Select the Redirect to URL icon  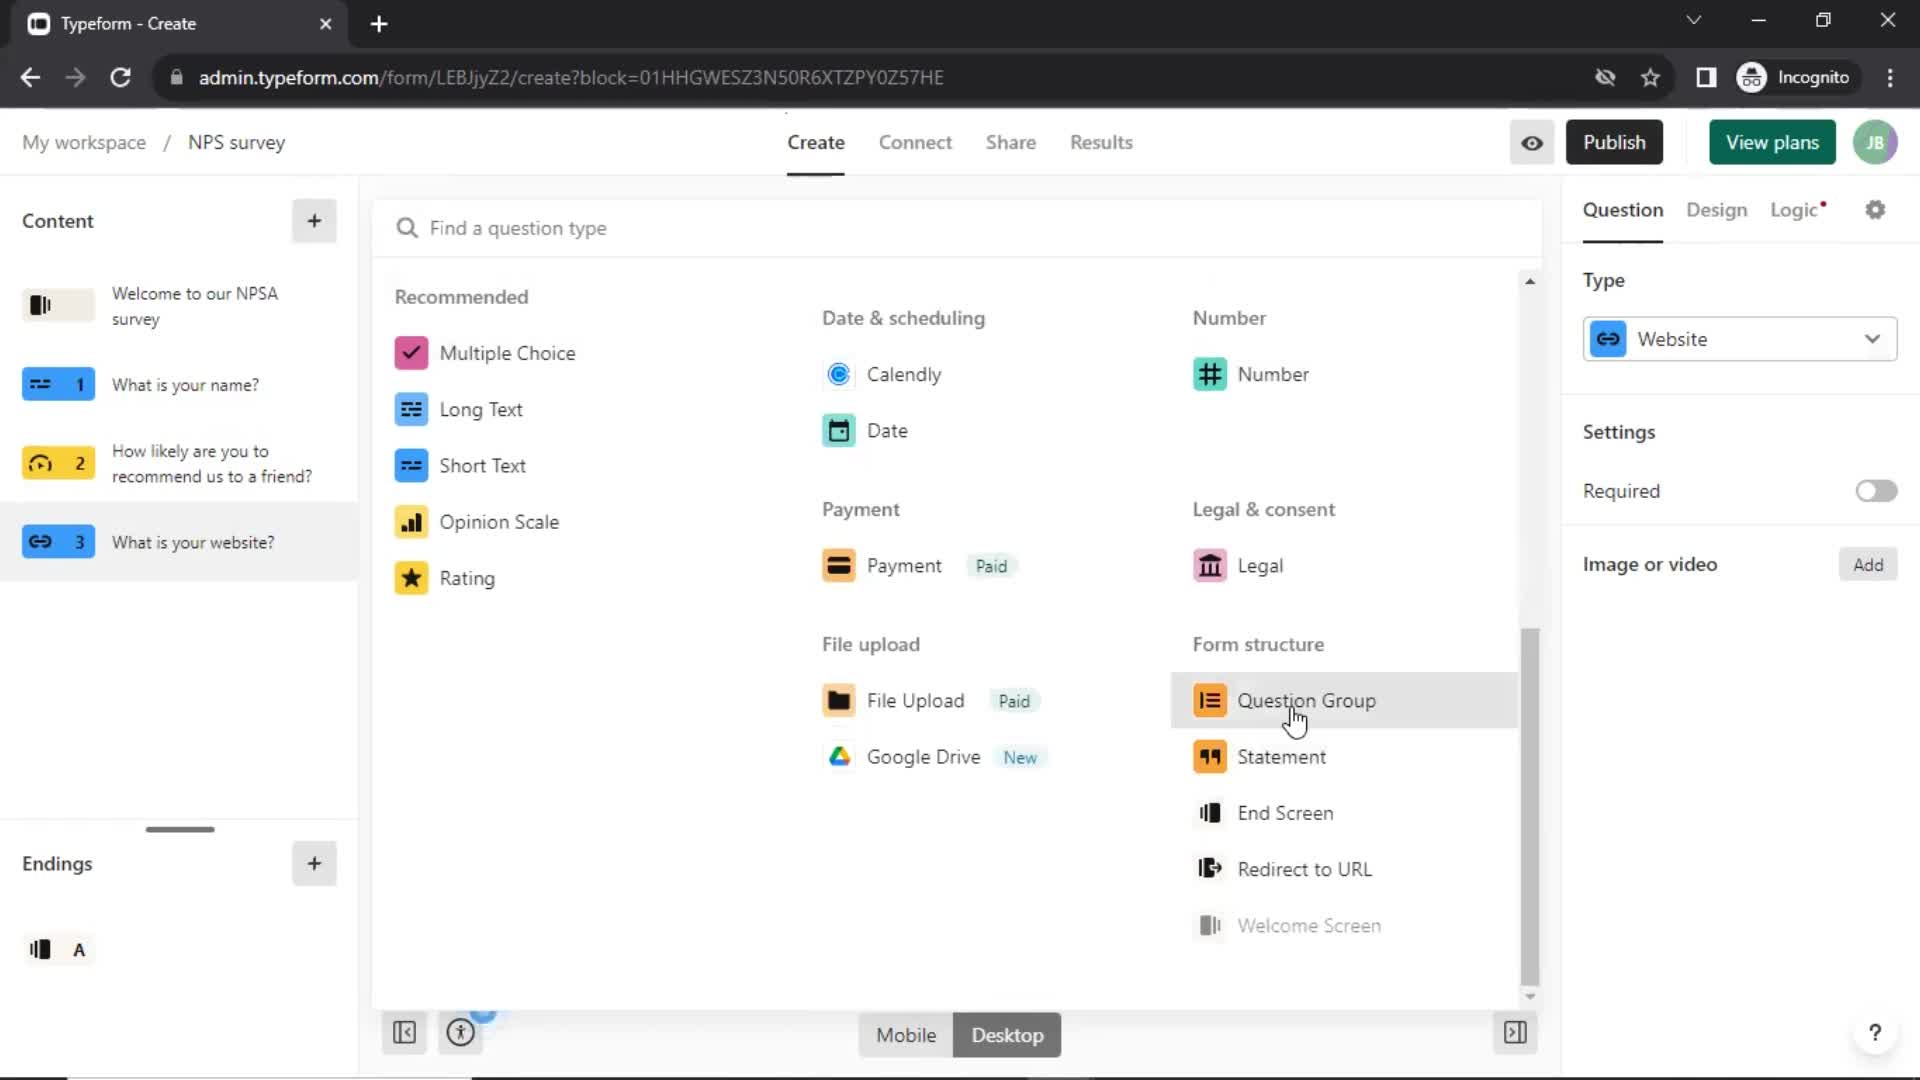[x=1210, y=869]
